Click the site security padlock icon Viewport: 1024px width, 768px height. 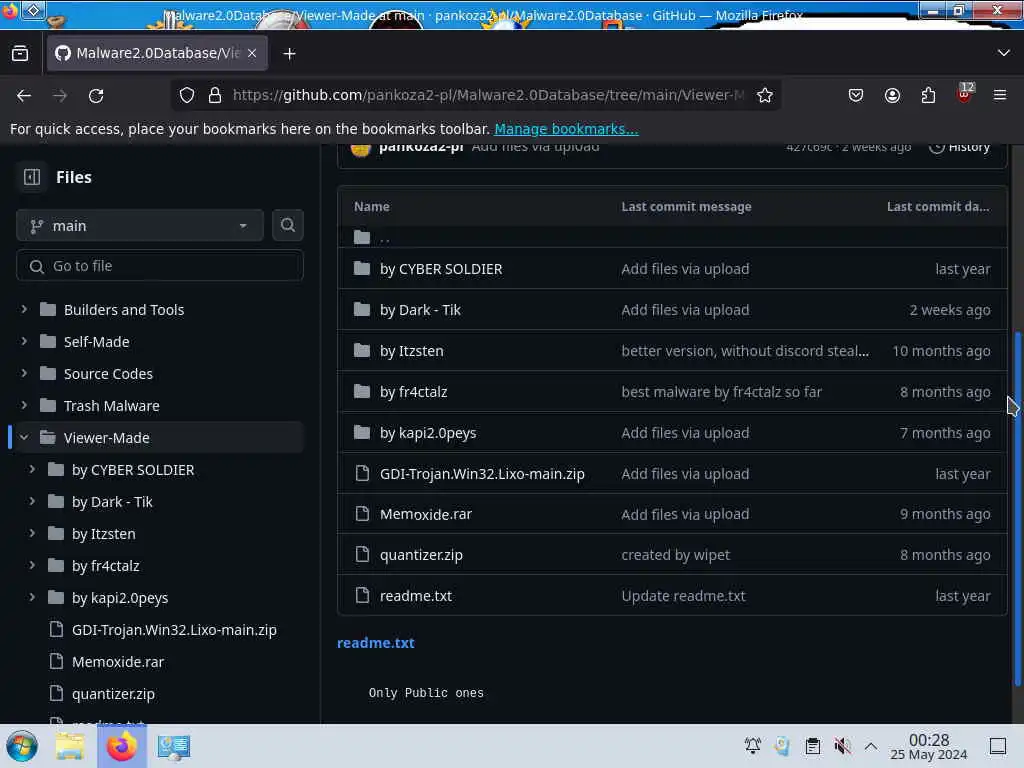point(215,95)
